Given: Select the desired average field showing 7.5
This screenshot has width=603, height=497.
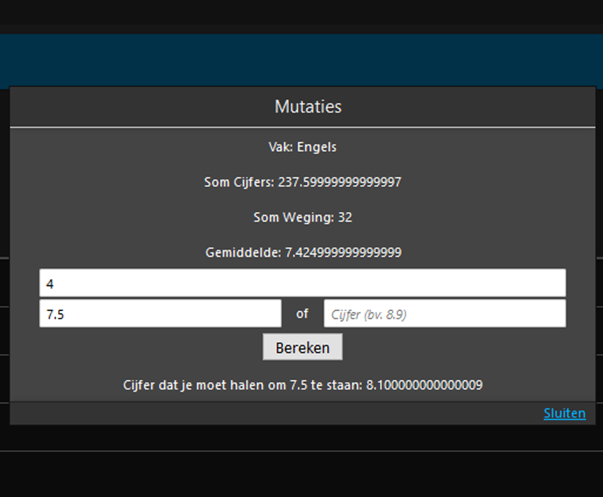Looking at the screenshot, I should (160, 314).
